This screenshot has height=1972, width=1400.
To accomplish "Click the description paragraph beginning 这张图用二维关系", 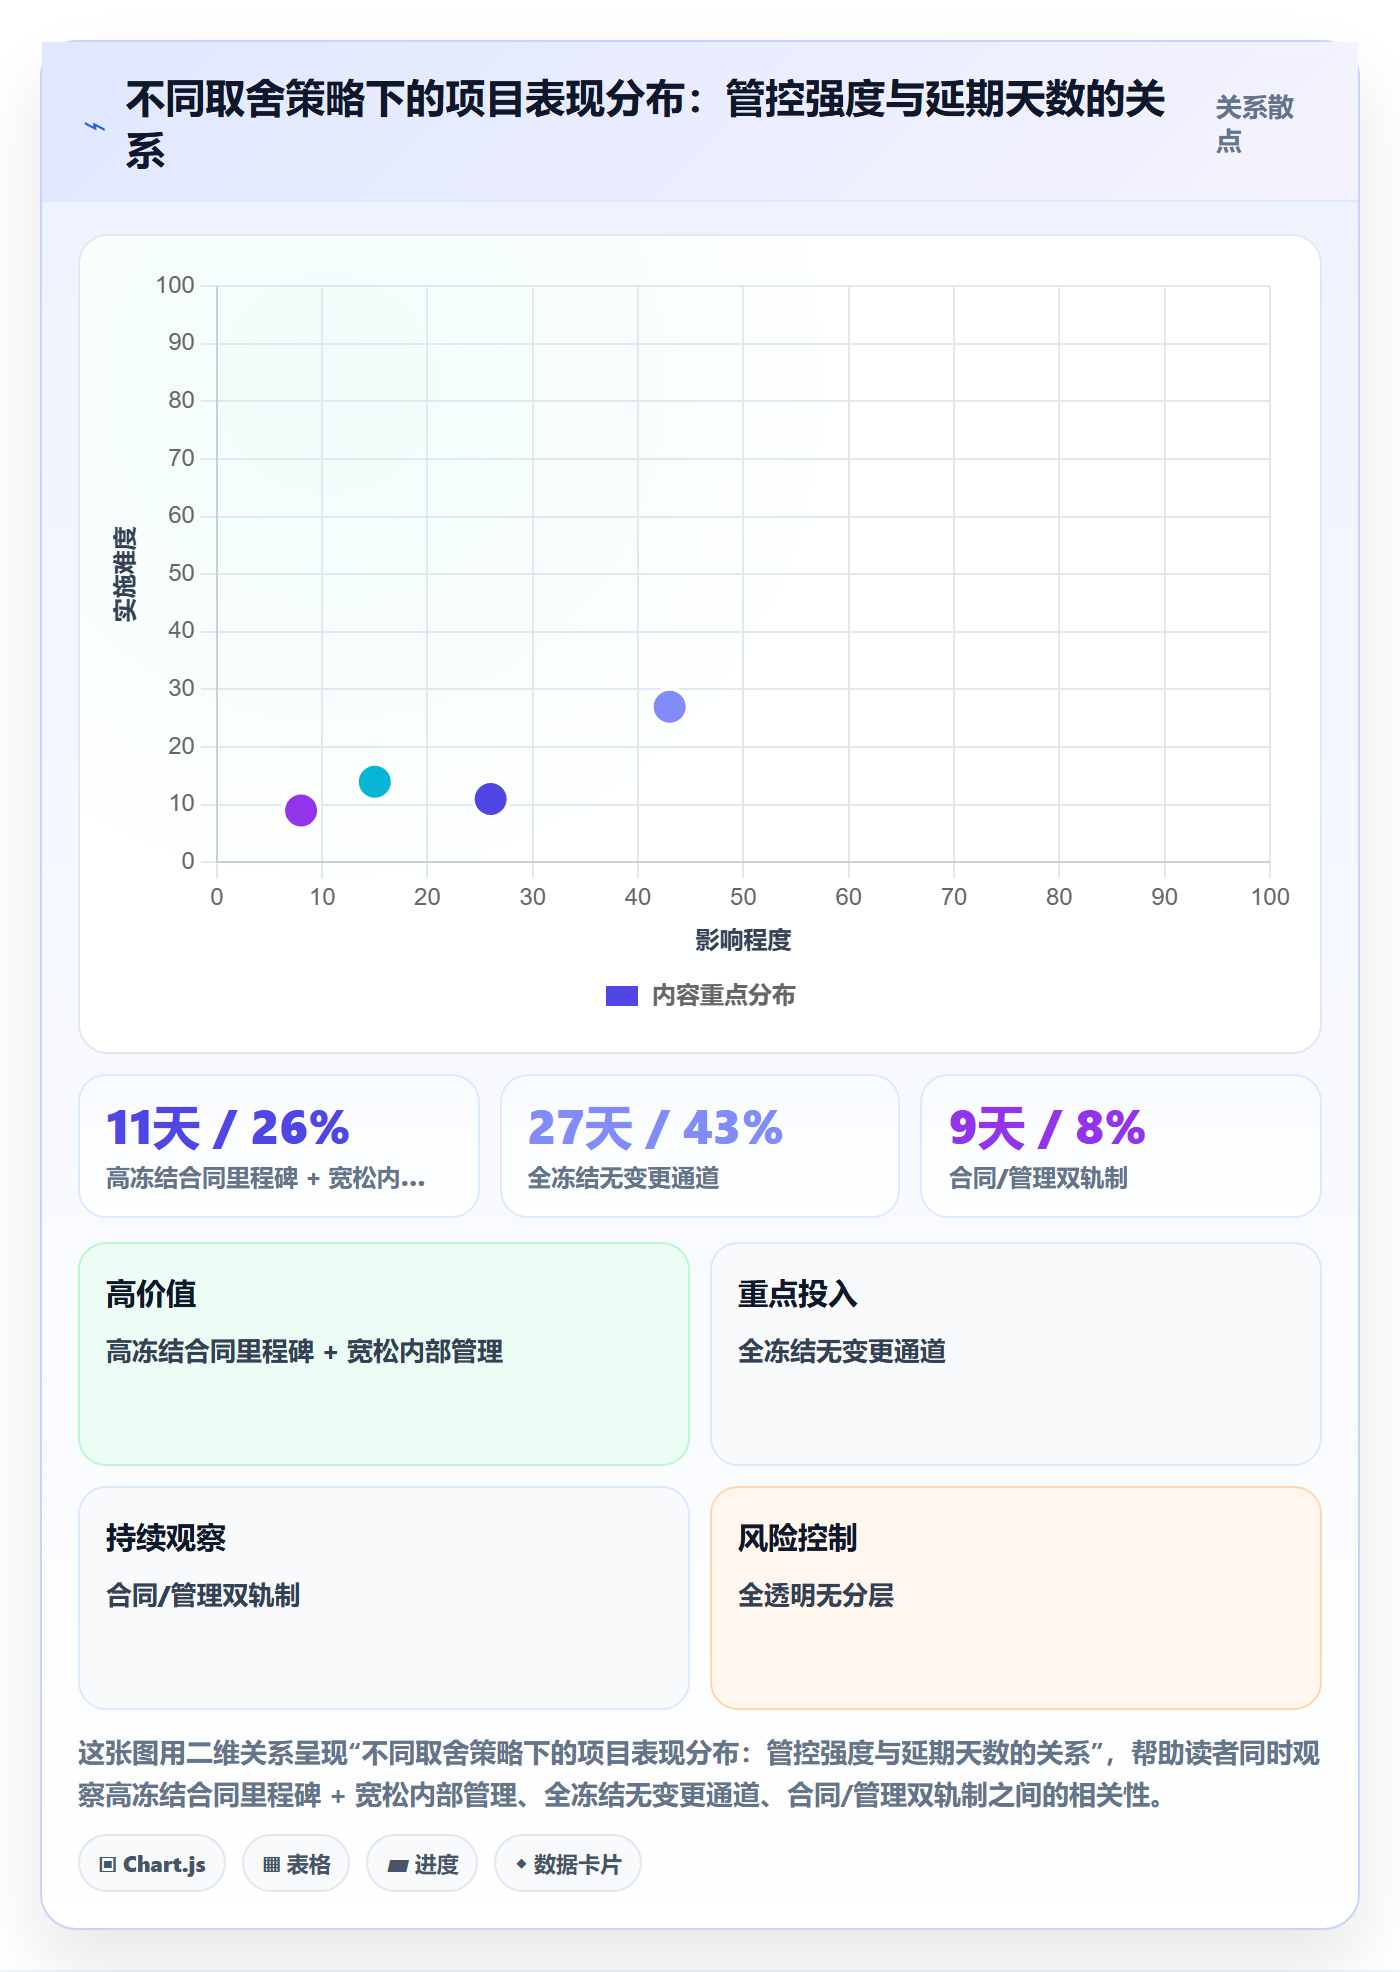I will 699,1774.
